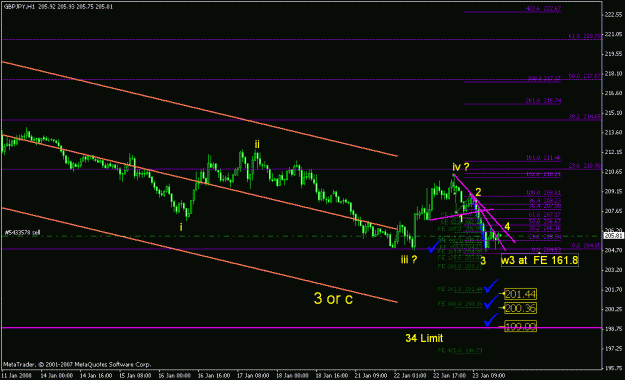
Task: Click the current price tag 205.81
Action: point(614,236)
